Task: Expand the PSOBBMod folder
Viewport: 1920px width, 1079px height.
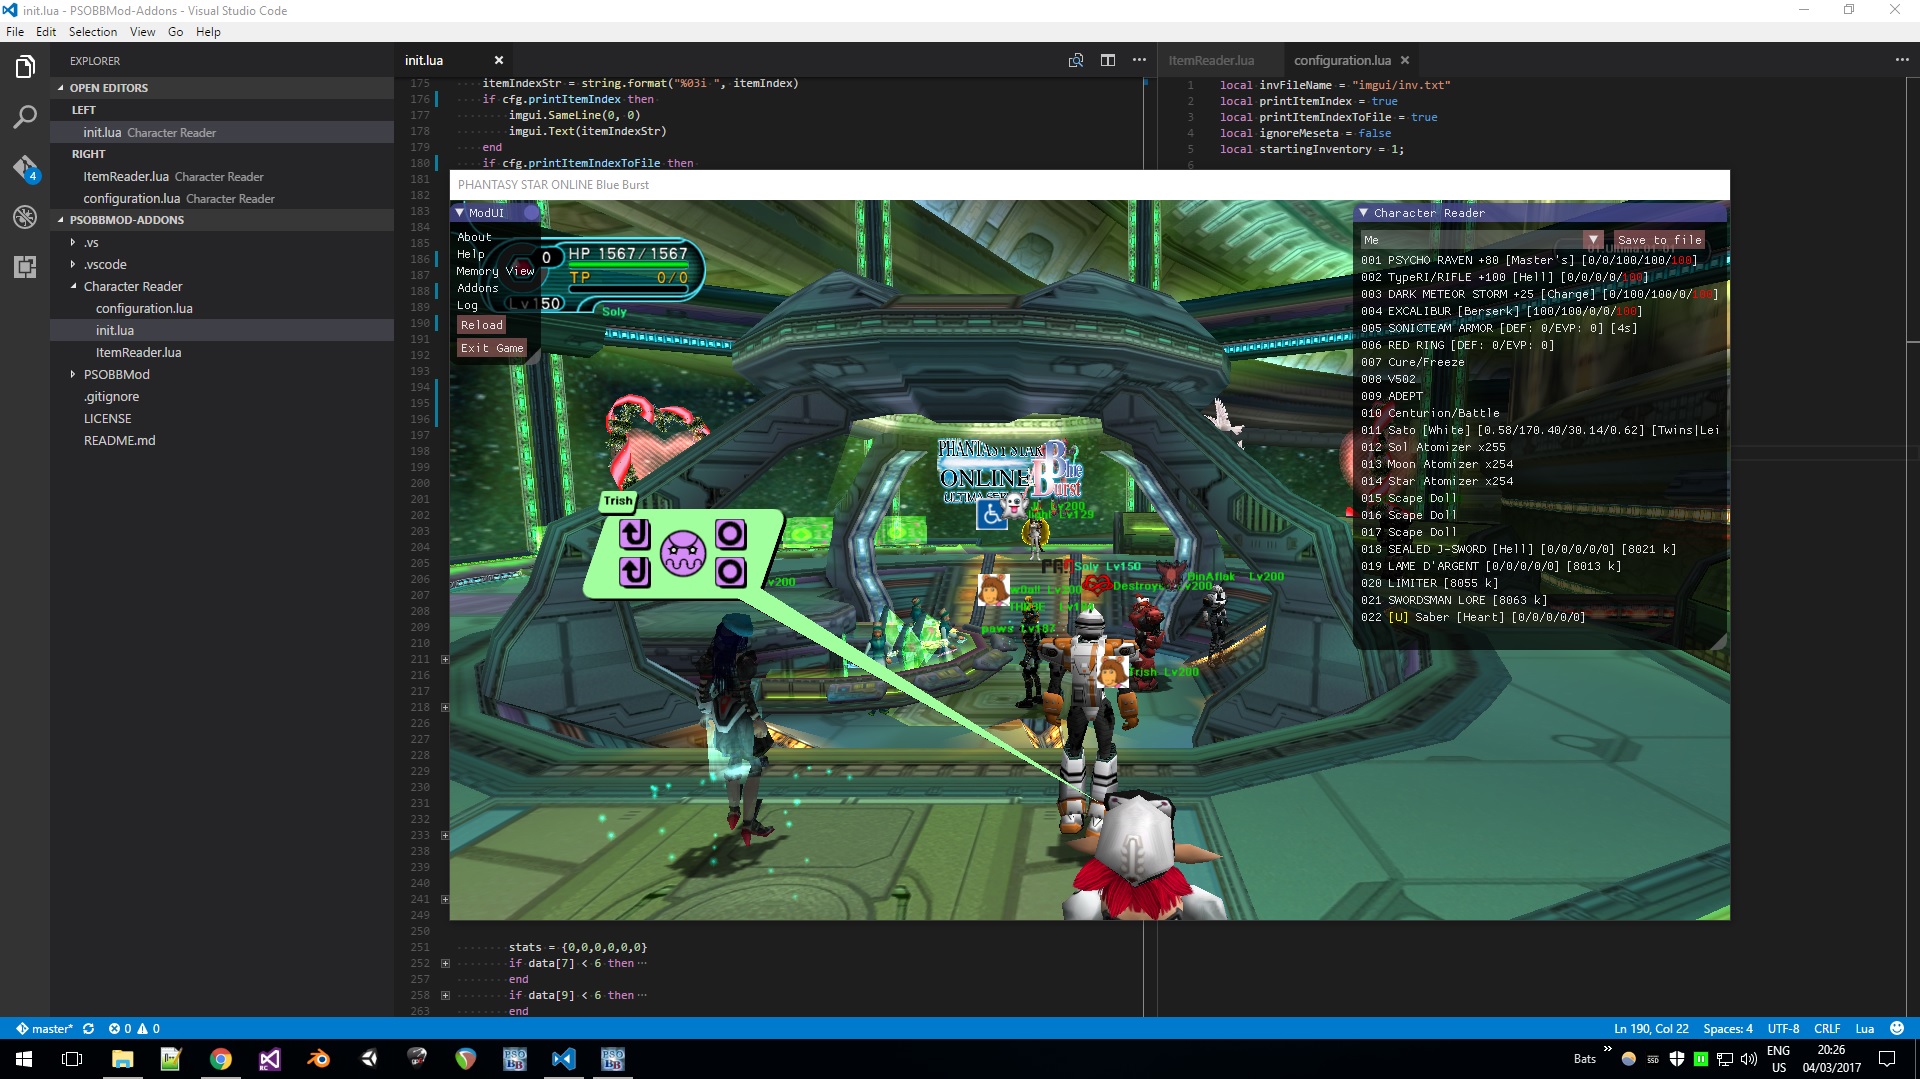Action: [73, 374]
